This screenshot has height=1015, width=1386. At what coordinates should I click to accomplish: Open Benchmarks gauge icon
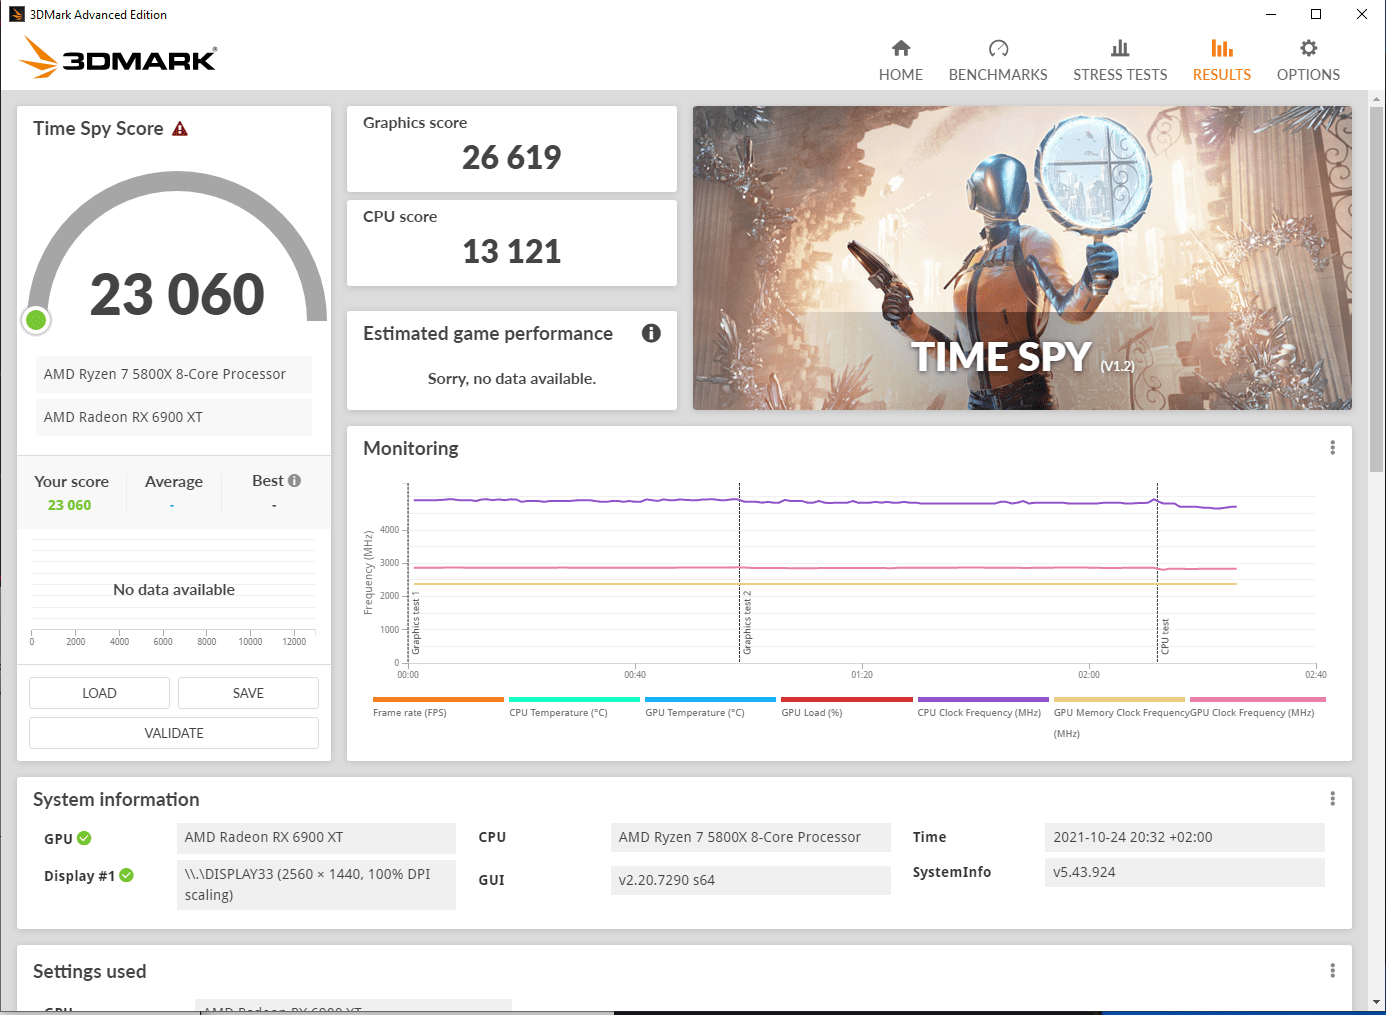[x=998, y=48]
